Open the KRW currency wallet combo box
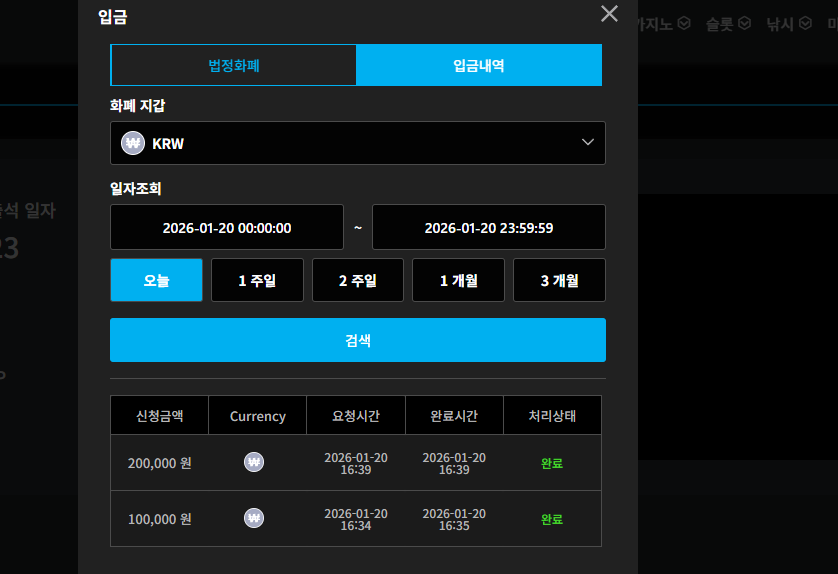Viewport: 838px width, 574px height. (358, 143)
